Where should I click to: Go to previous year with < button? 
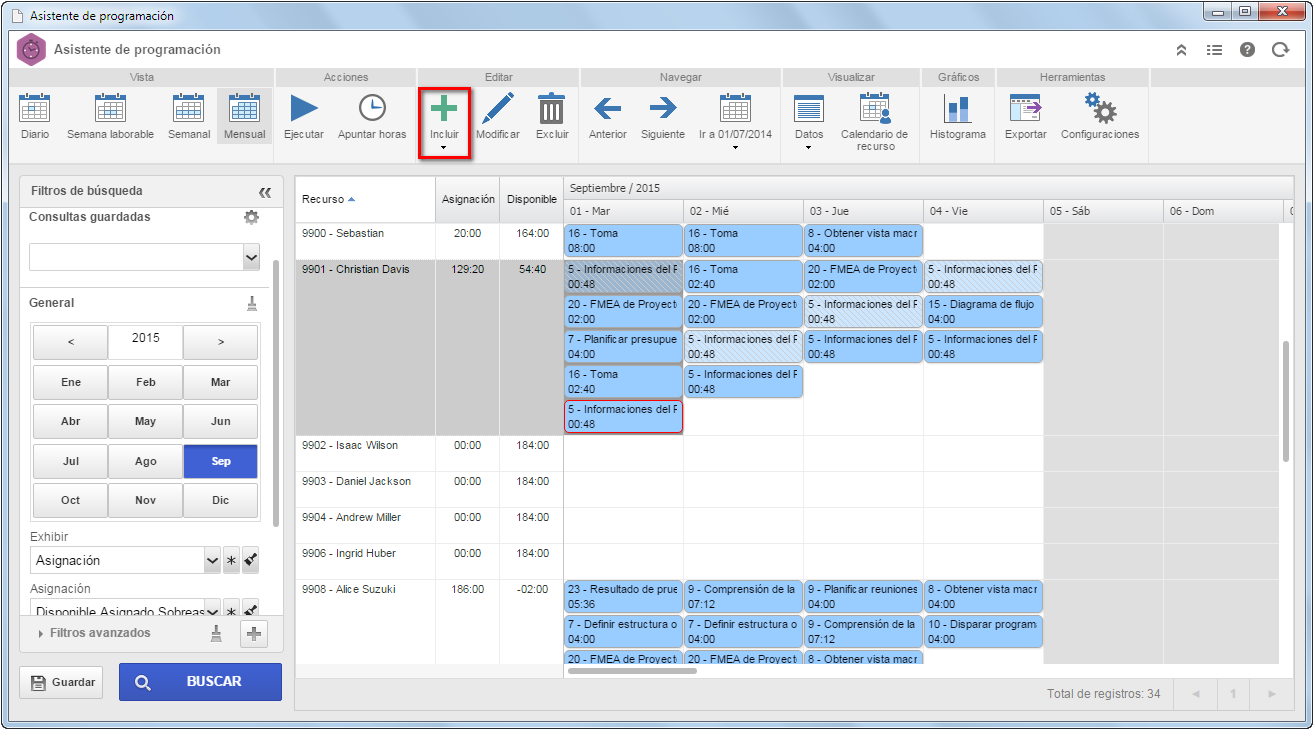(x=71, y=342)
